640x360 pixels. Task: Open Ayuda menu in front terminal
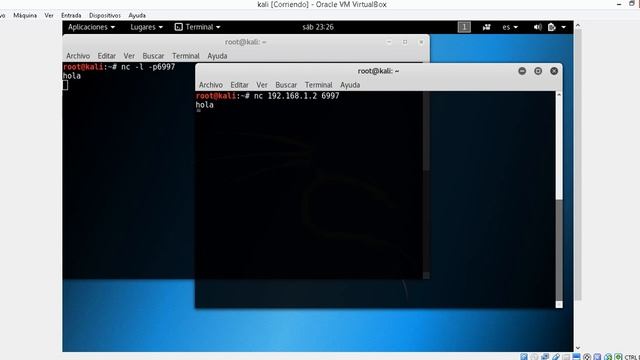(350, 85)
